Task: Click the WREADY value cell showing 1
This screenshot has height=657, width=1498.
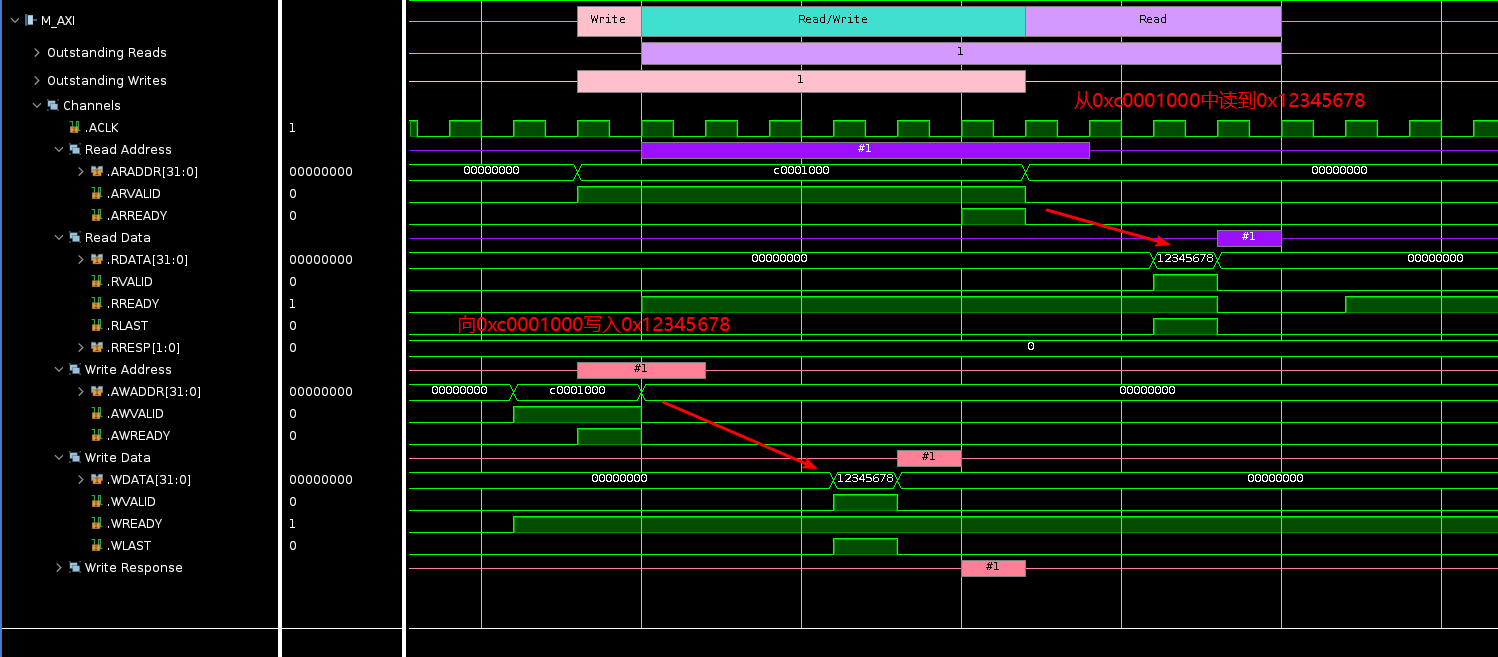Action: 292,523
